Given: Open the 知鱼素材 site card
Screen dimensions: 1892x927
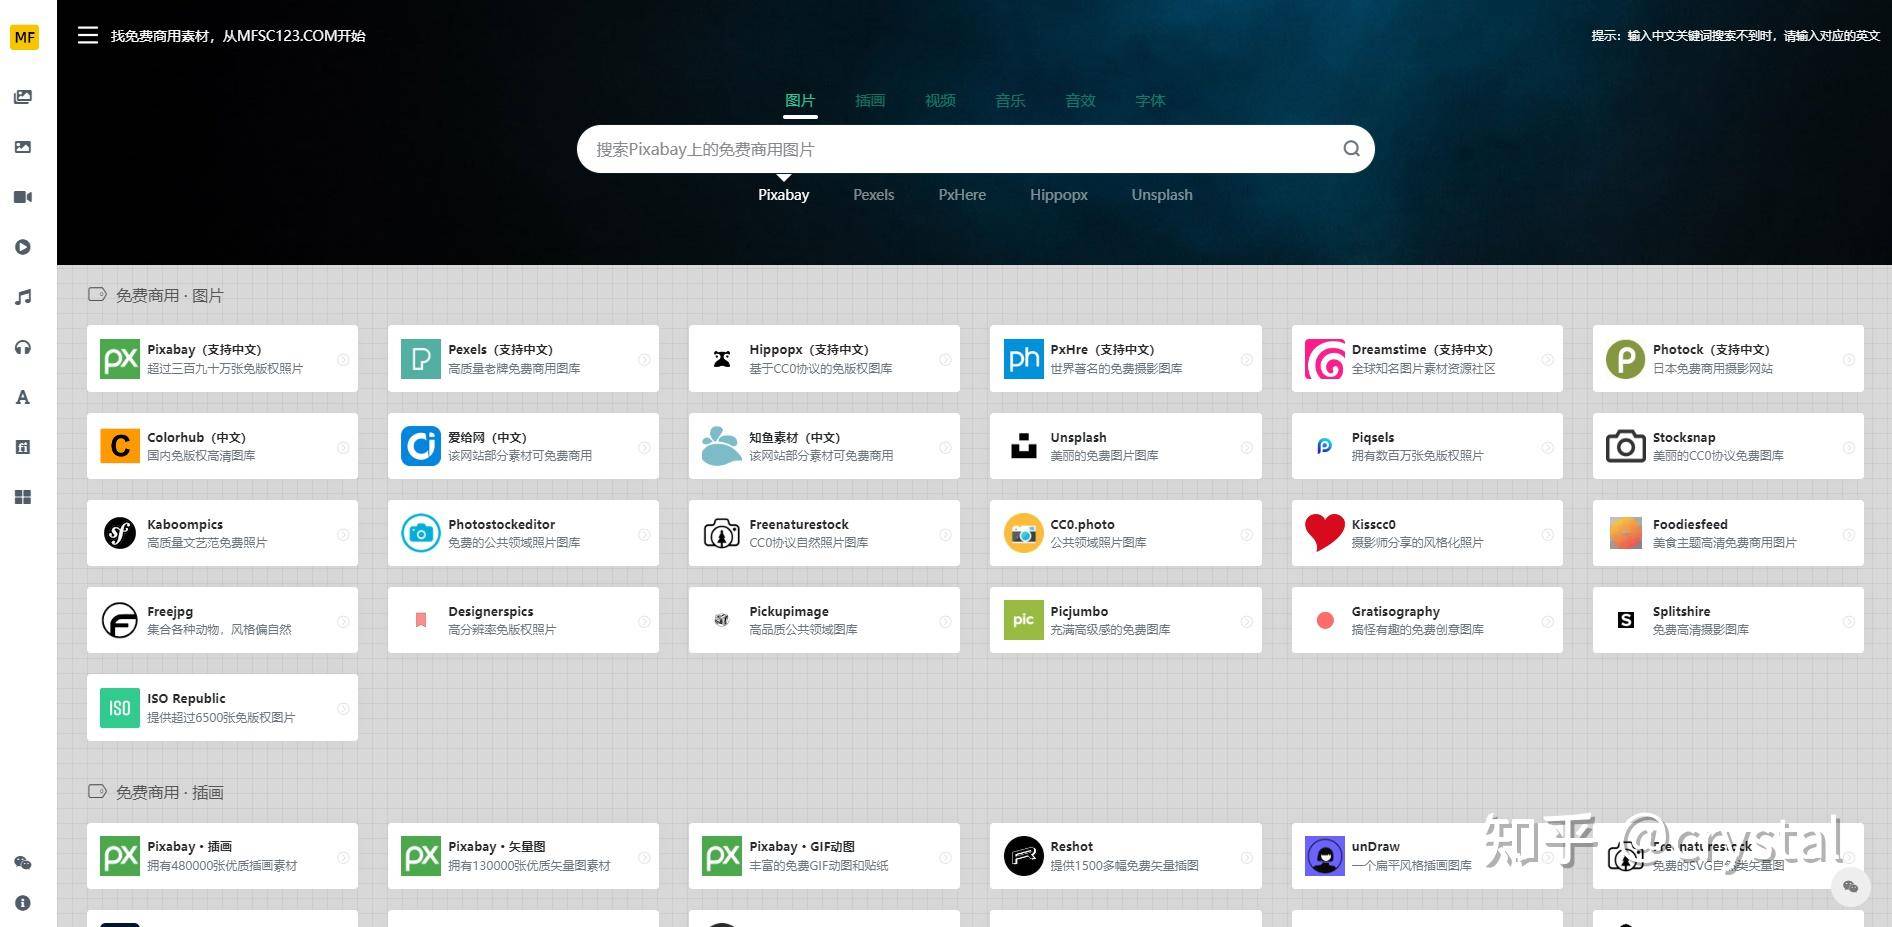Looking at the screenshot, I should pyautogui.click(x=824, y=446).
